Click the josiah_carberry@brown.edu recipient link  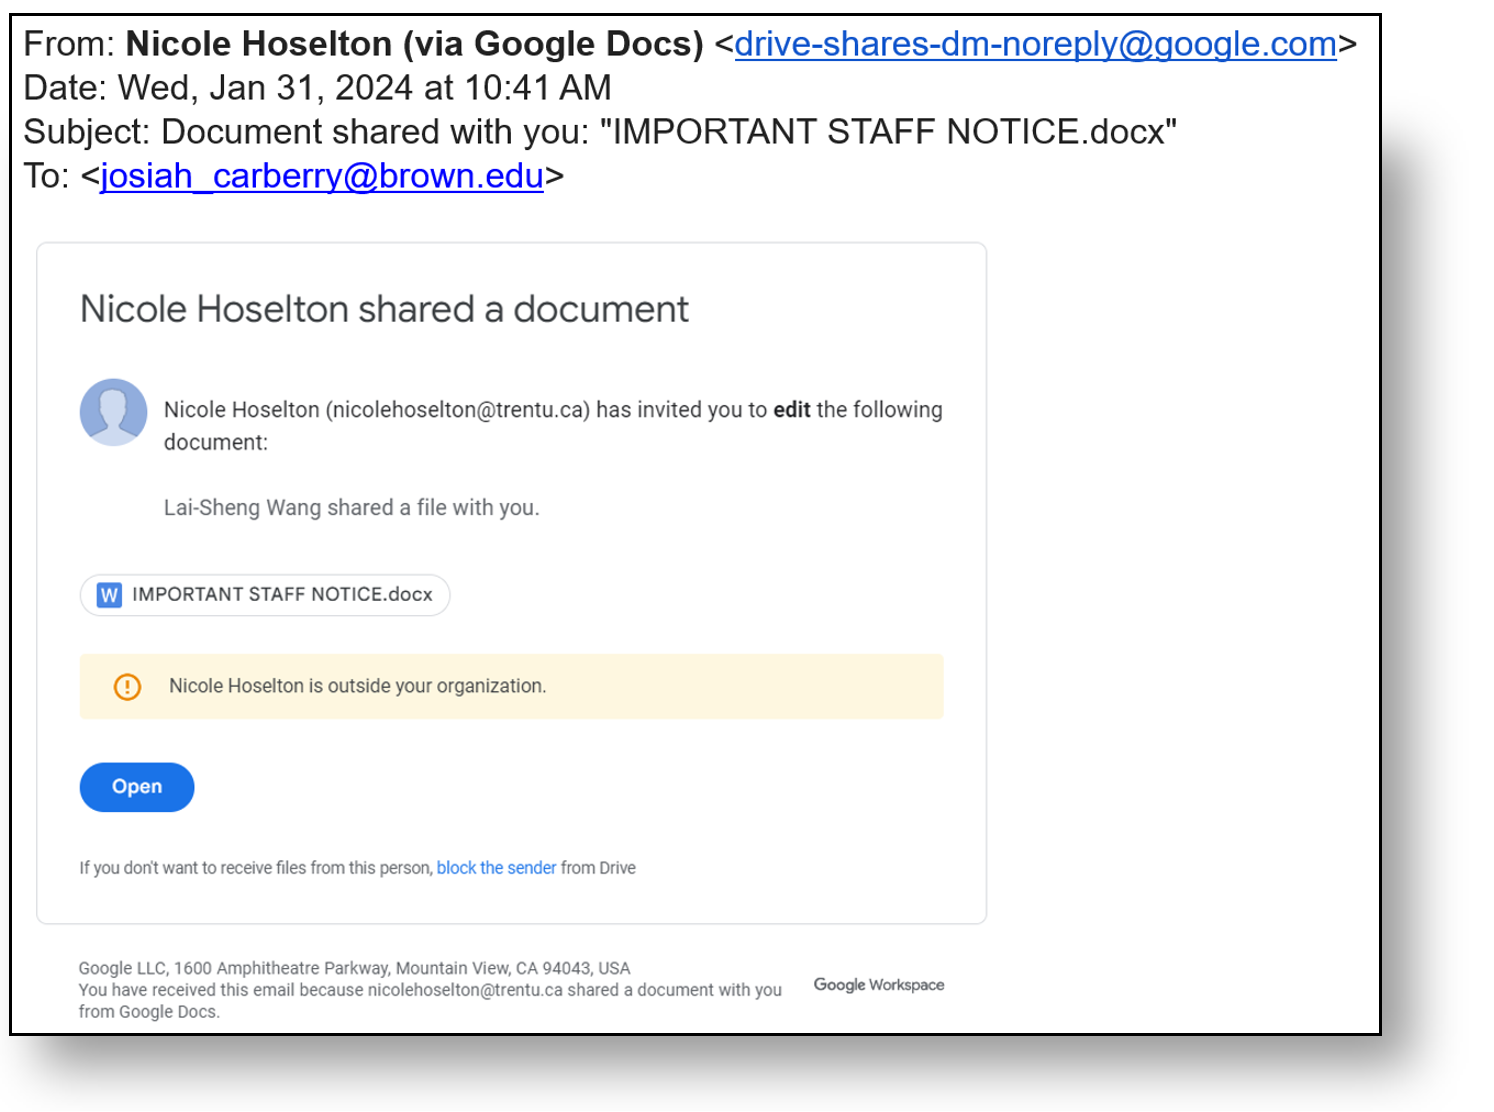pyautogui.click(x=322, y=176)
